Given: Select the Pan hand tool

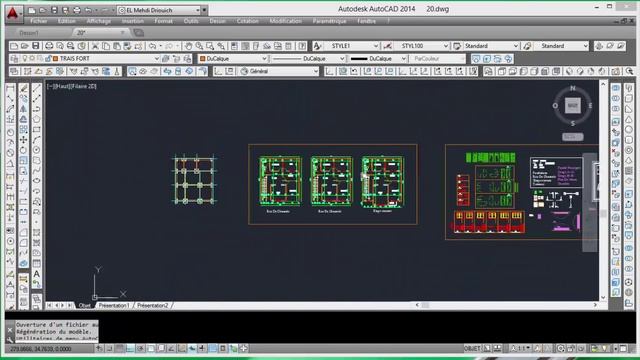Looking at the screenshot, I should click(188, 46).
